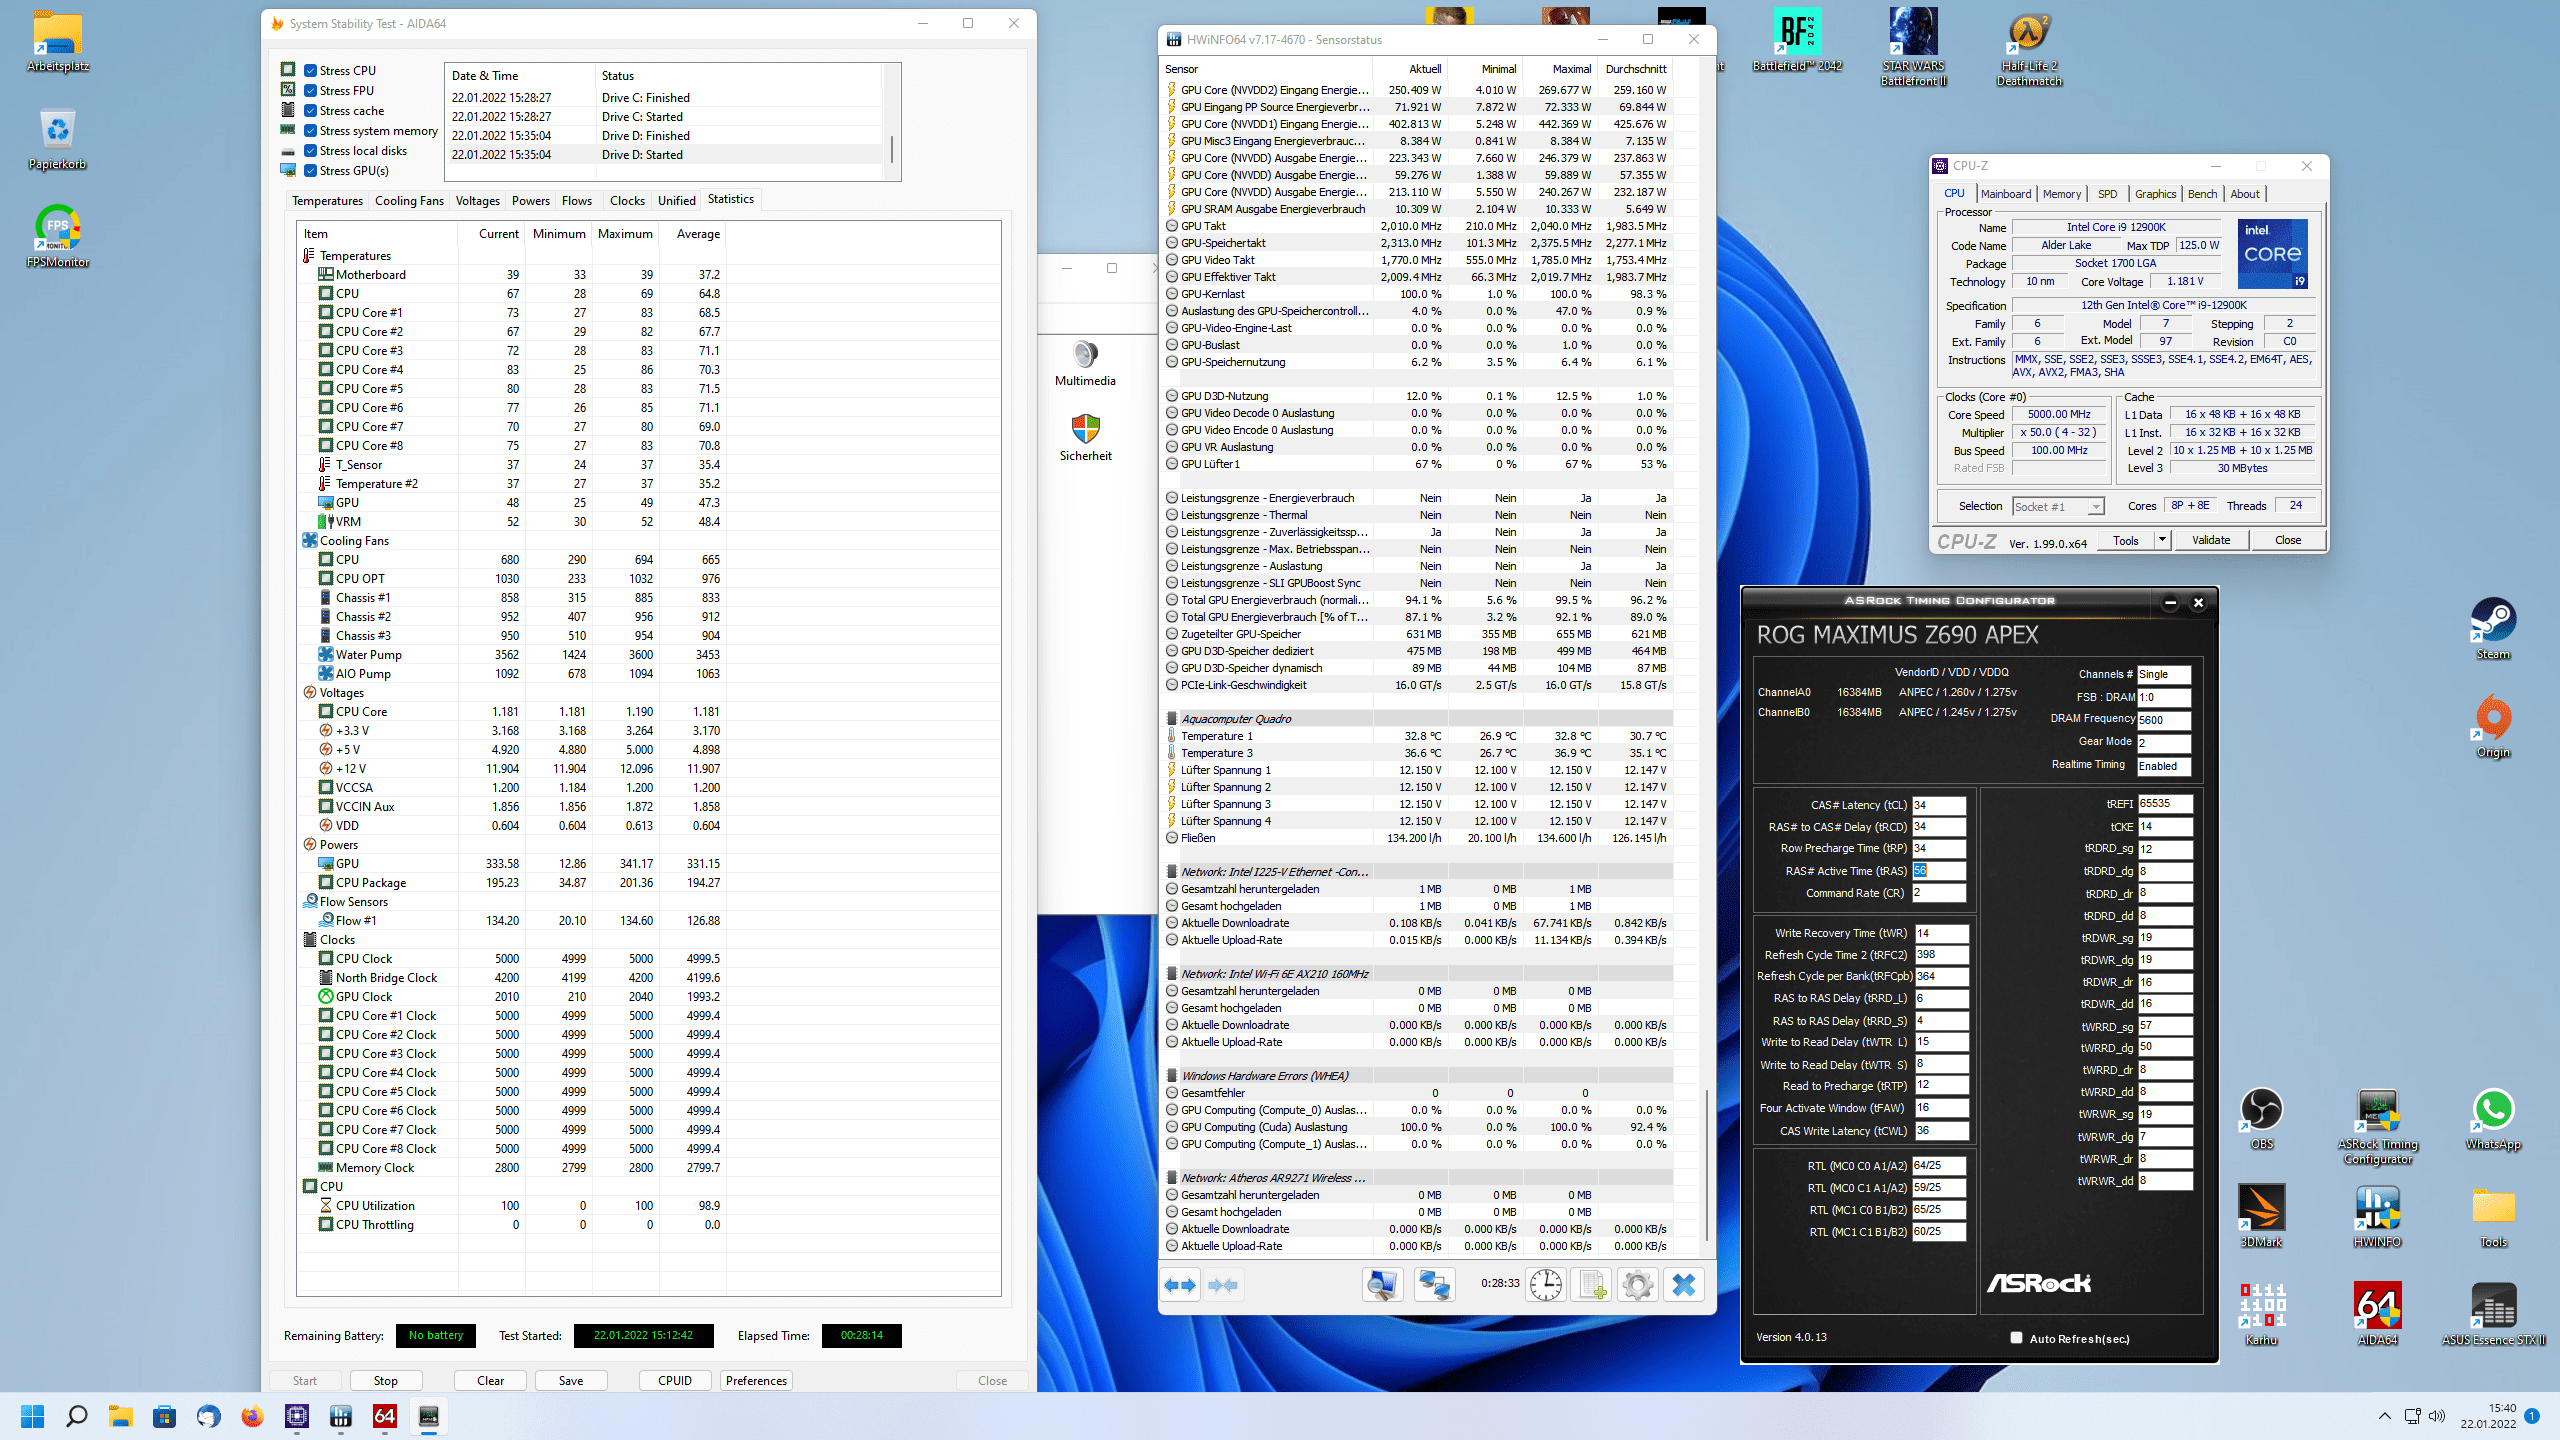The image size is (2560, 1440).
Task: Launch OBS desktop shortcut
Action: pos(2261,1120)
